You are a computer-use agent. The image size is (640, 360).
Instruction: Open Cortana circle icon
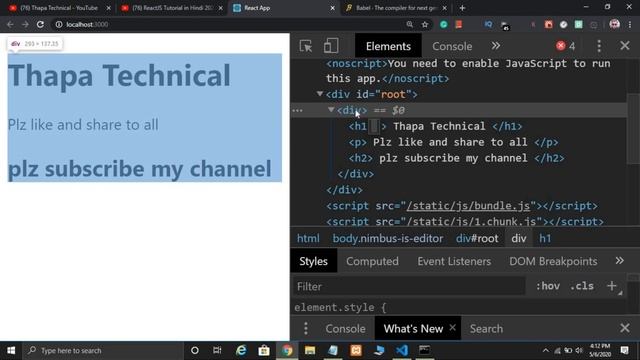tap(195, 350)
